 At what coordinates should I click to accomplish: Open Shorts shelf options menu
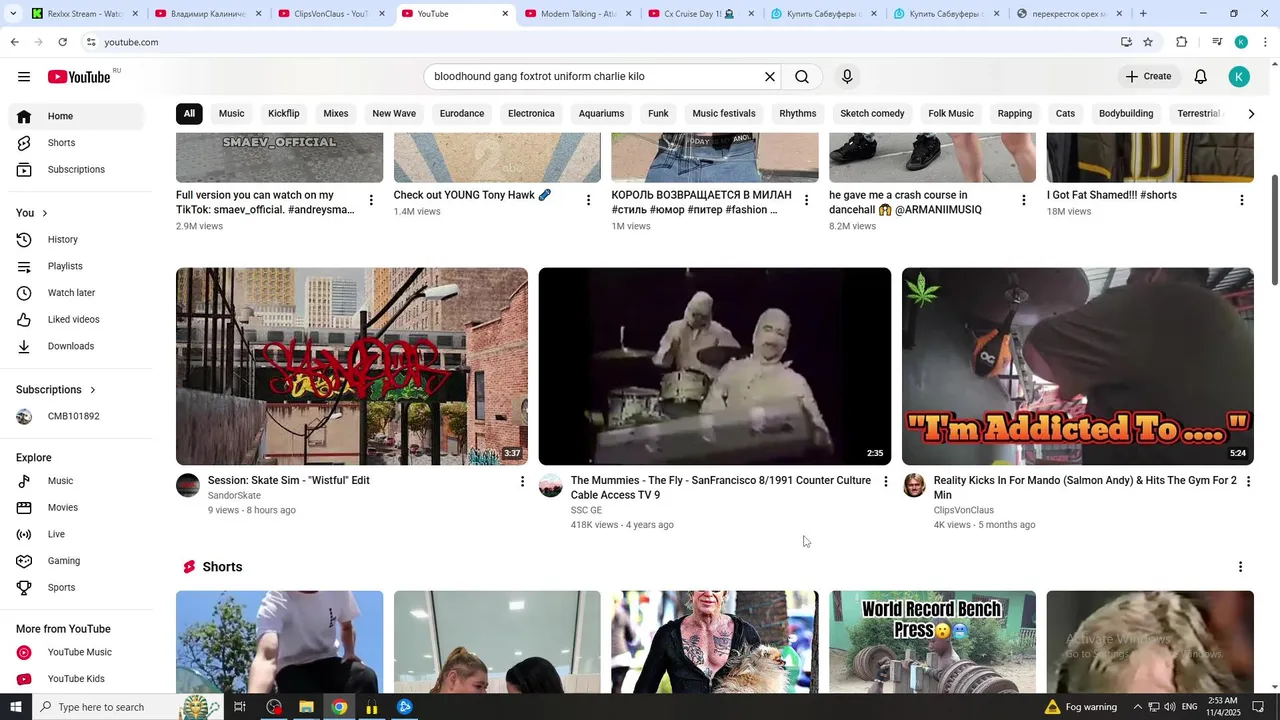1241,567
